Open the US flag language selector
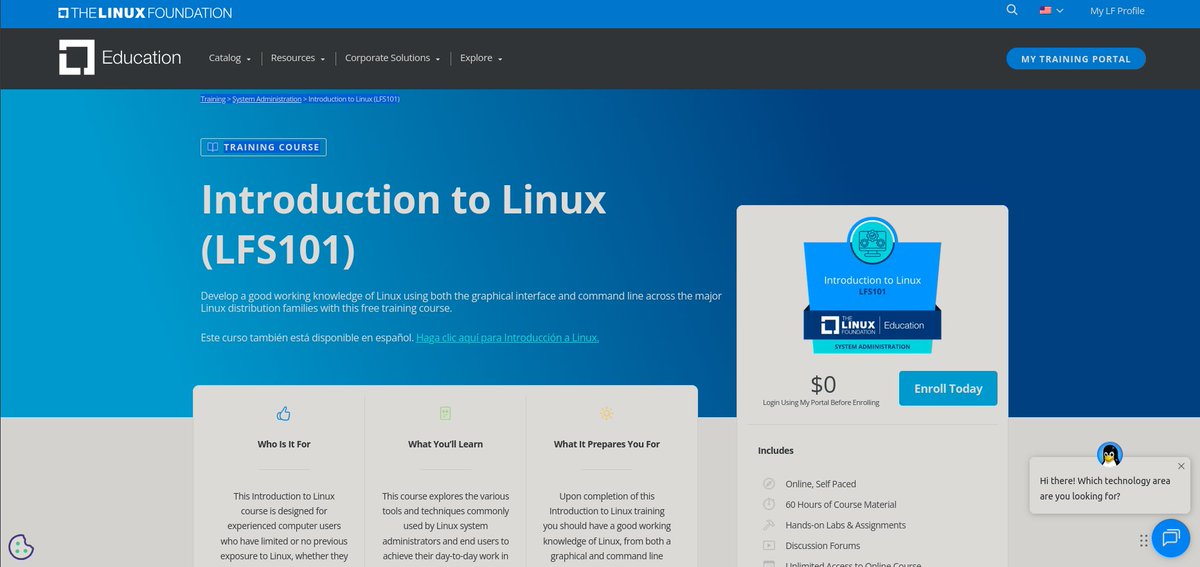Image resolution: width=1200 pixels, height=567 pixels. [1051, 10]
